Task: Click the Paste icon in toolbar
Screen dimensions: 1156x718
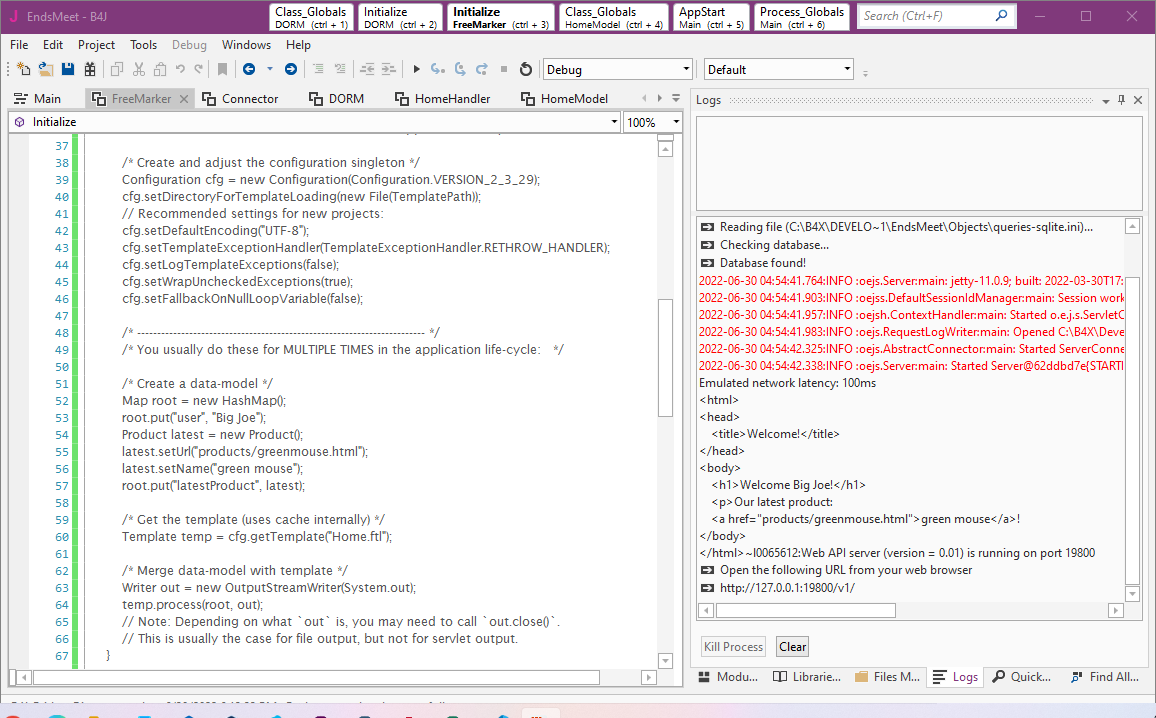Action: click(x=160, y=69)
